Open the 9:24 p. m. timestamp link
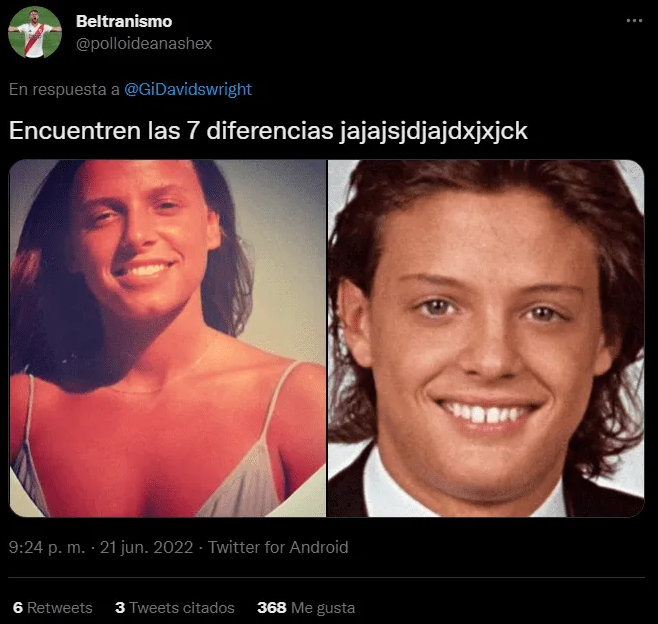The height and width of the screenshot is (624, 658). [x=47, y=547]
